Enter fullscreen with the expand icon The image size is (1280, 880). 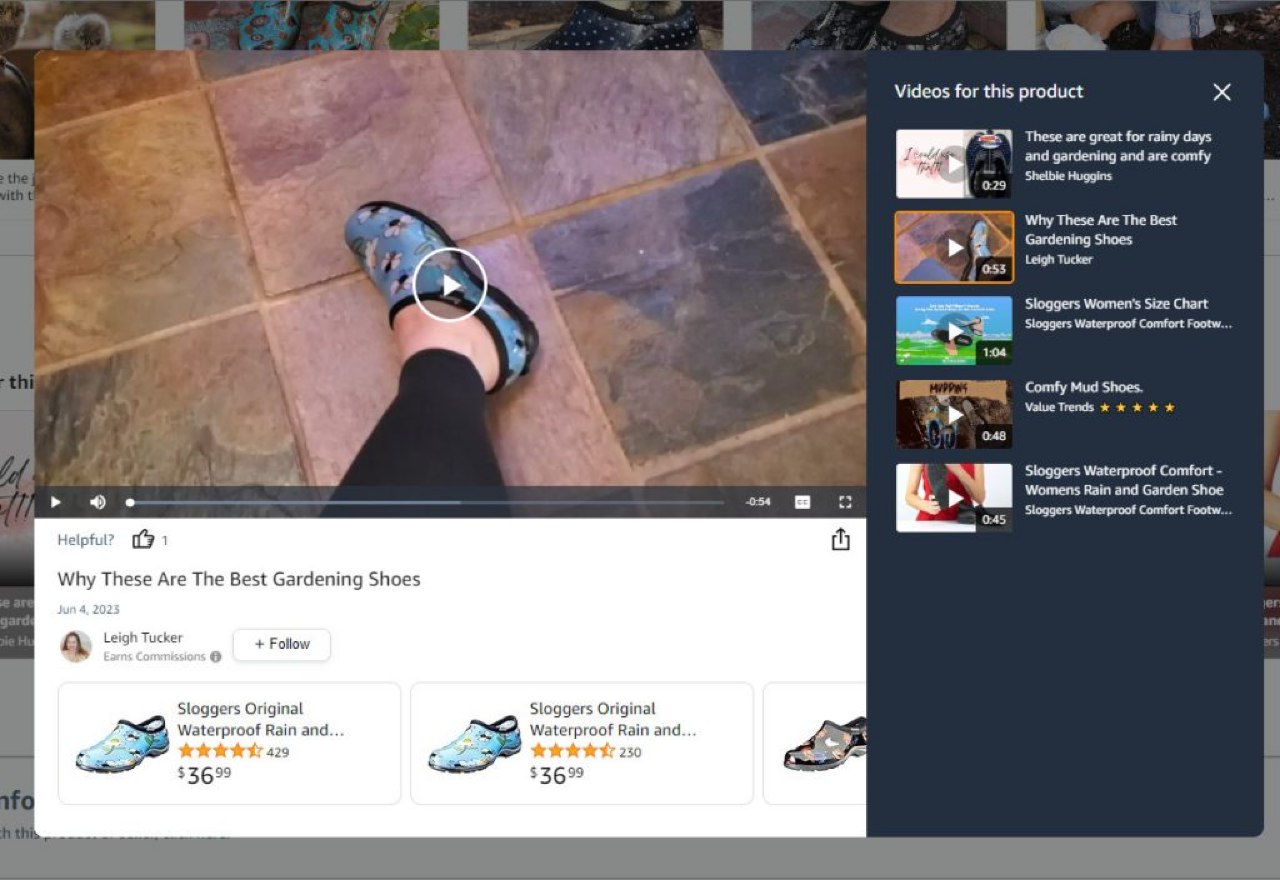coord(845,502)
